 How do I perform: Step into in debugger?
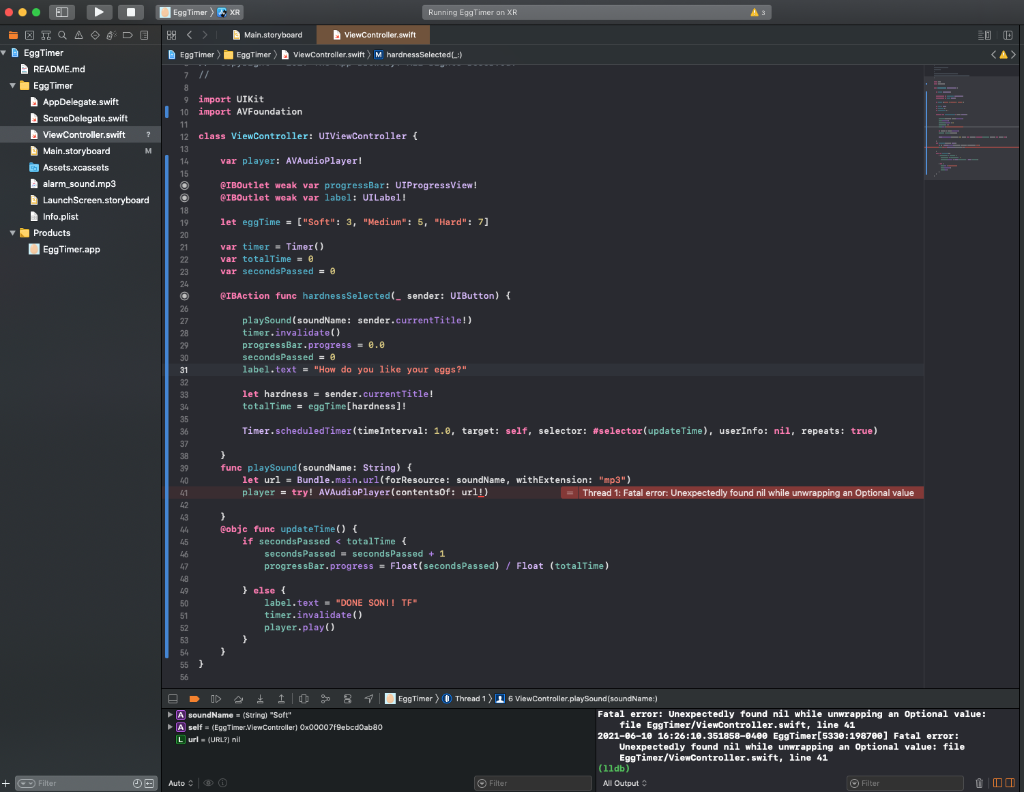click(260, 699)
